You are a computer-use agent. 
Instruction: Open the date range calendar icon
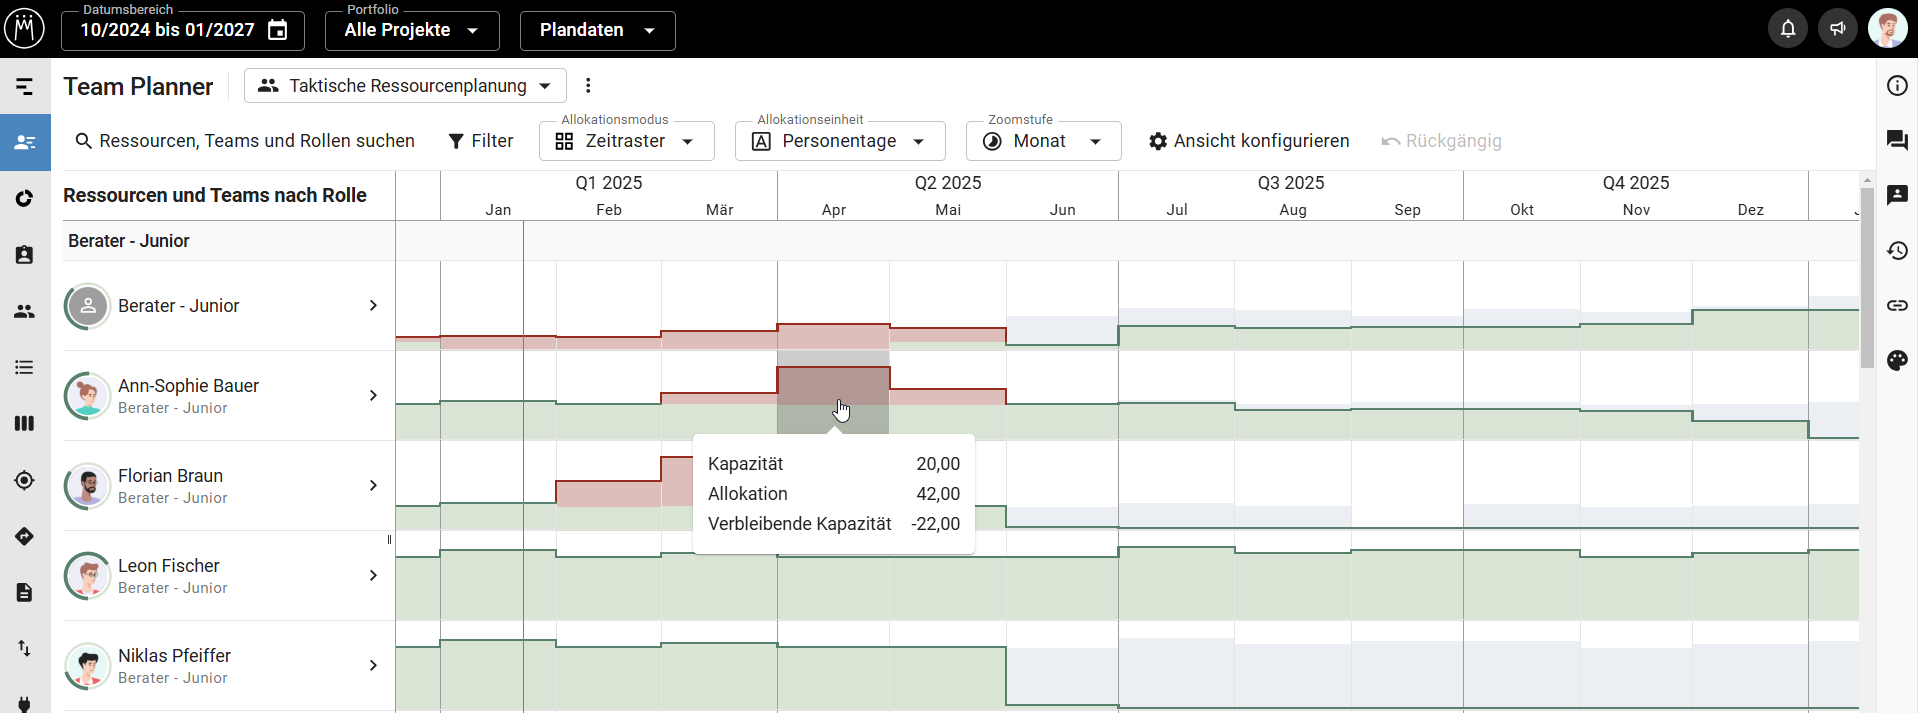pyautogui.click(x=278, y=30)
